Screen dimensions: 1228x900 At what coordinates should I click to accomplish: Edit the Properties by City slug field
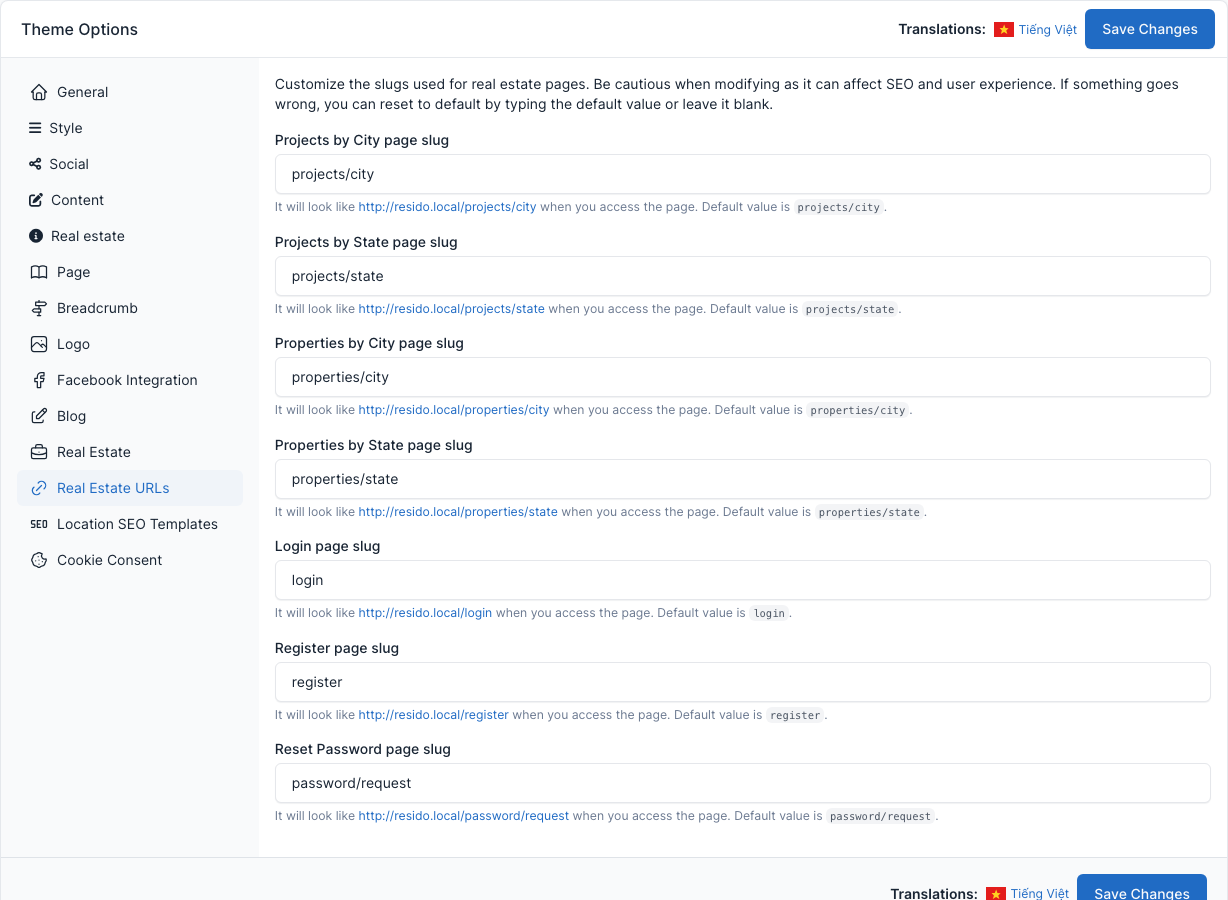(743, 377)
